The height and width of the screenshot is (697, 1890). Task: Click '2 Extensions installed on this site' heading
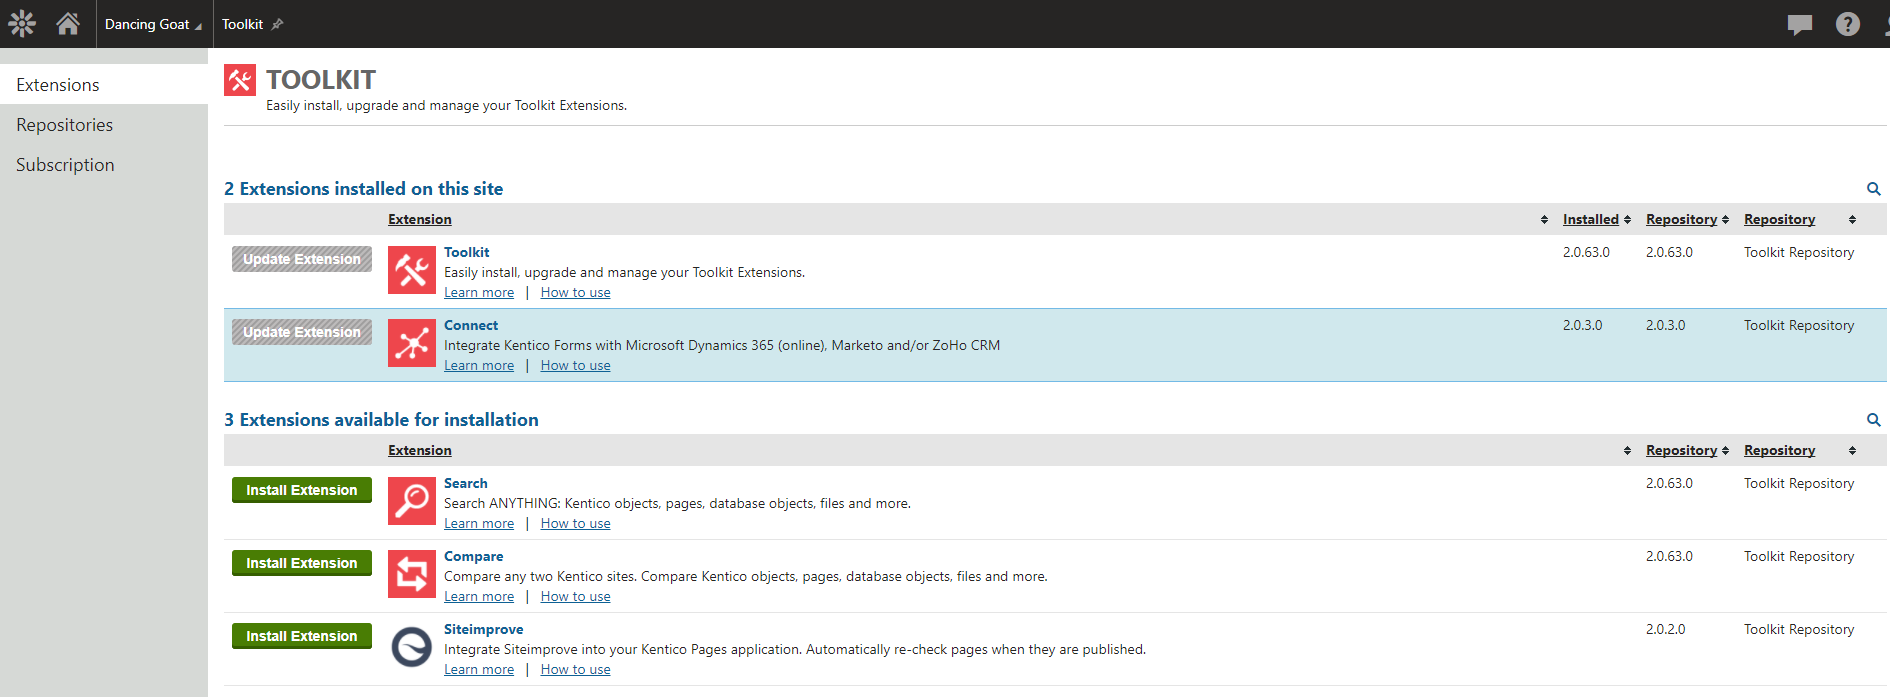[363, 189]
